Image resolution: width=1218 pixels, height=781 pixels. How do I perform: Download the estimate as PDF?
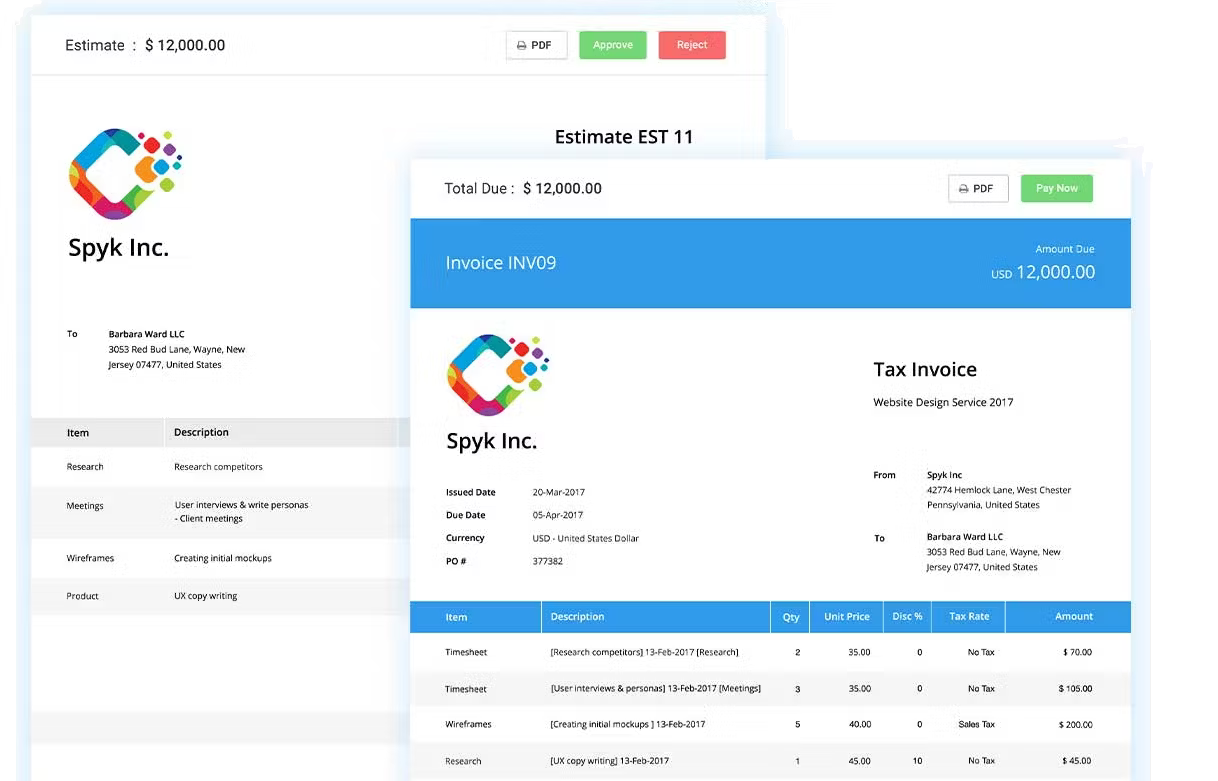tap(536, 45)
